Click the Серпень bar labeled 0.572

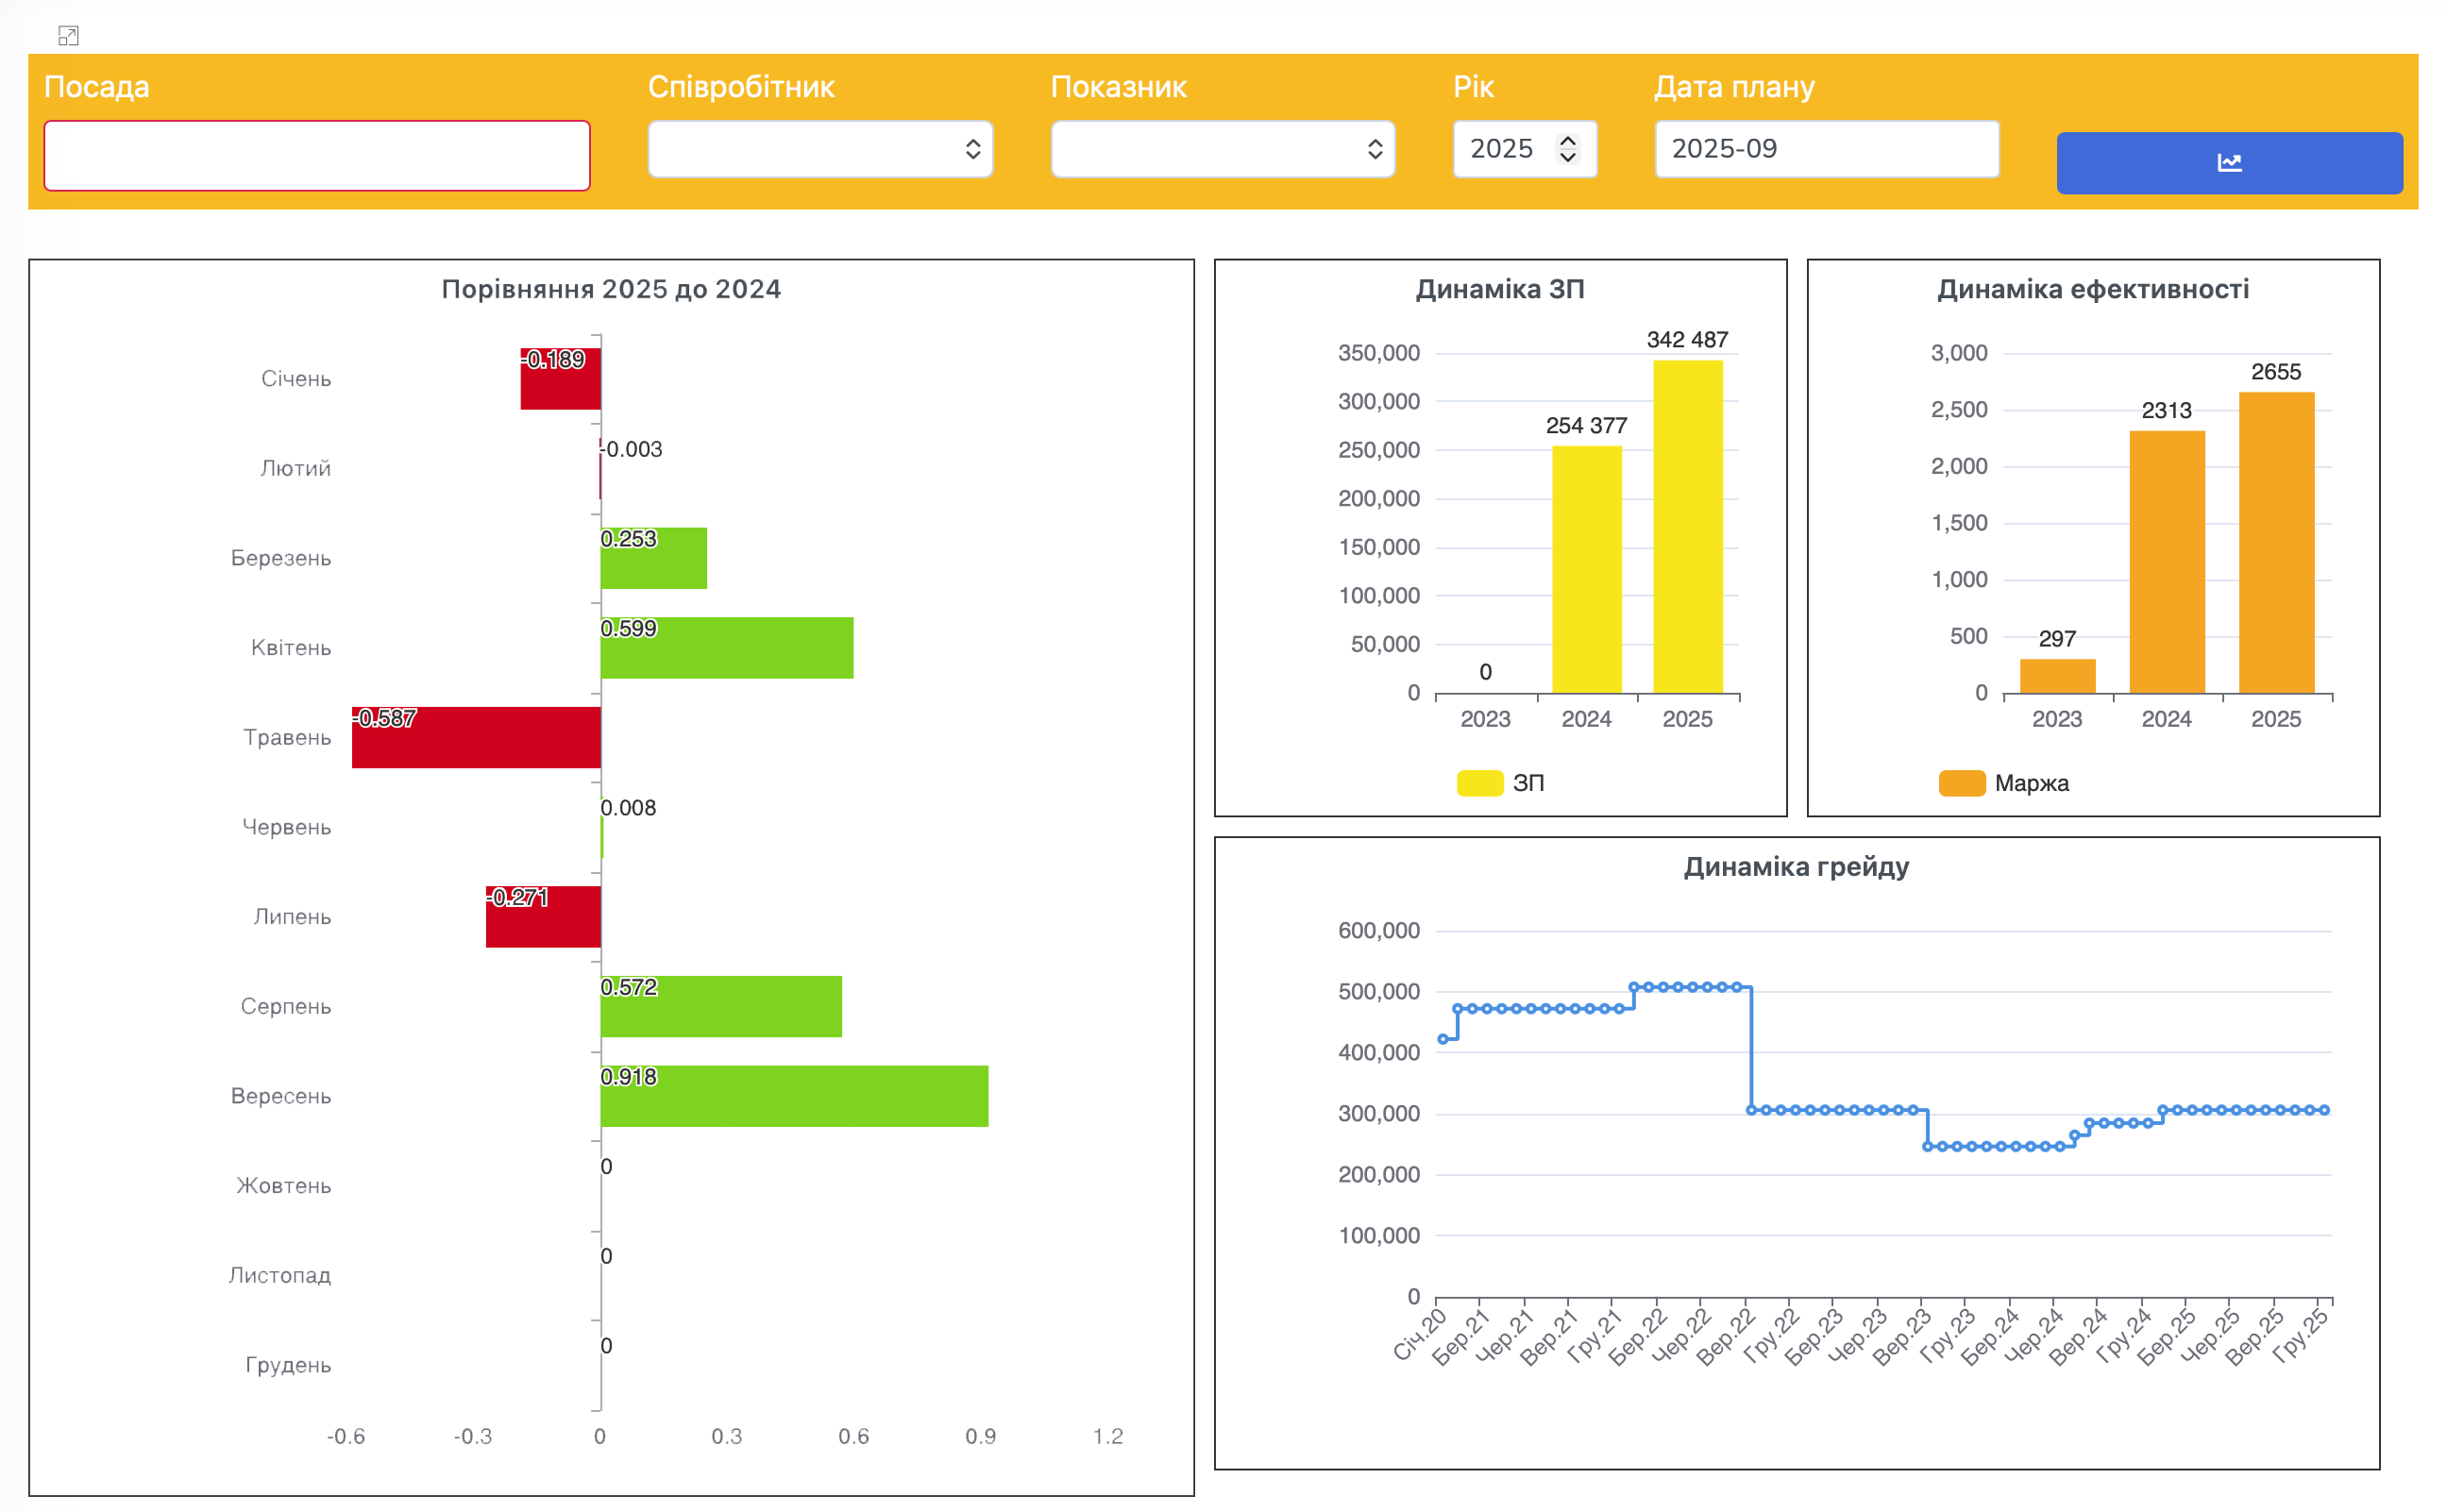coord(721,1006)
